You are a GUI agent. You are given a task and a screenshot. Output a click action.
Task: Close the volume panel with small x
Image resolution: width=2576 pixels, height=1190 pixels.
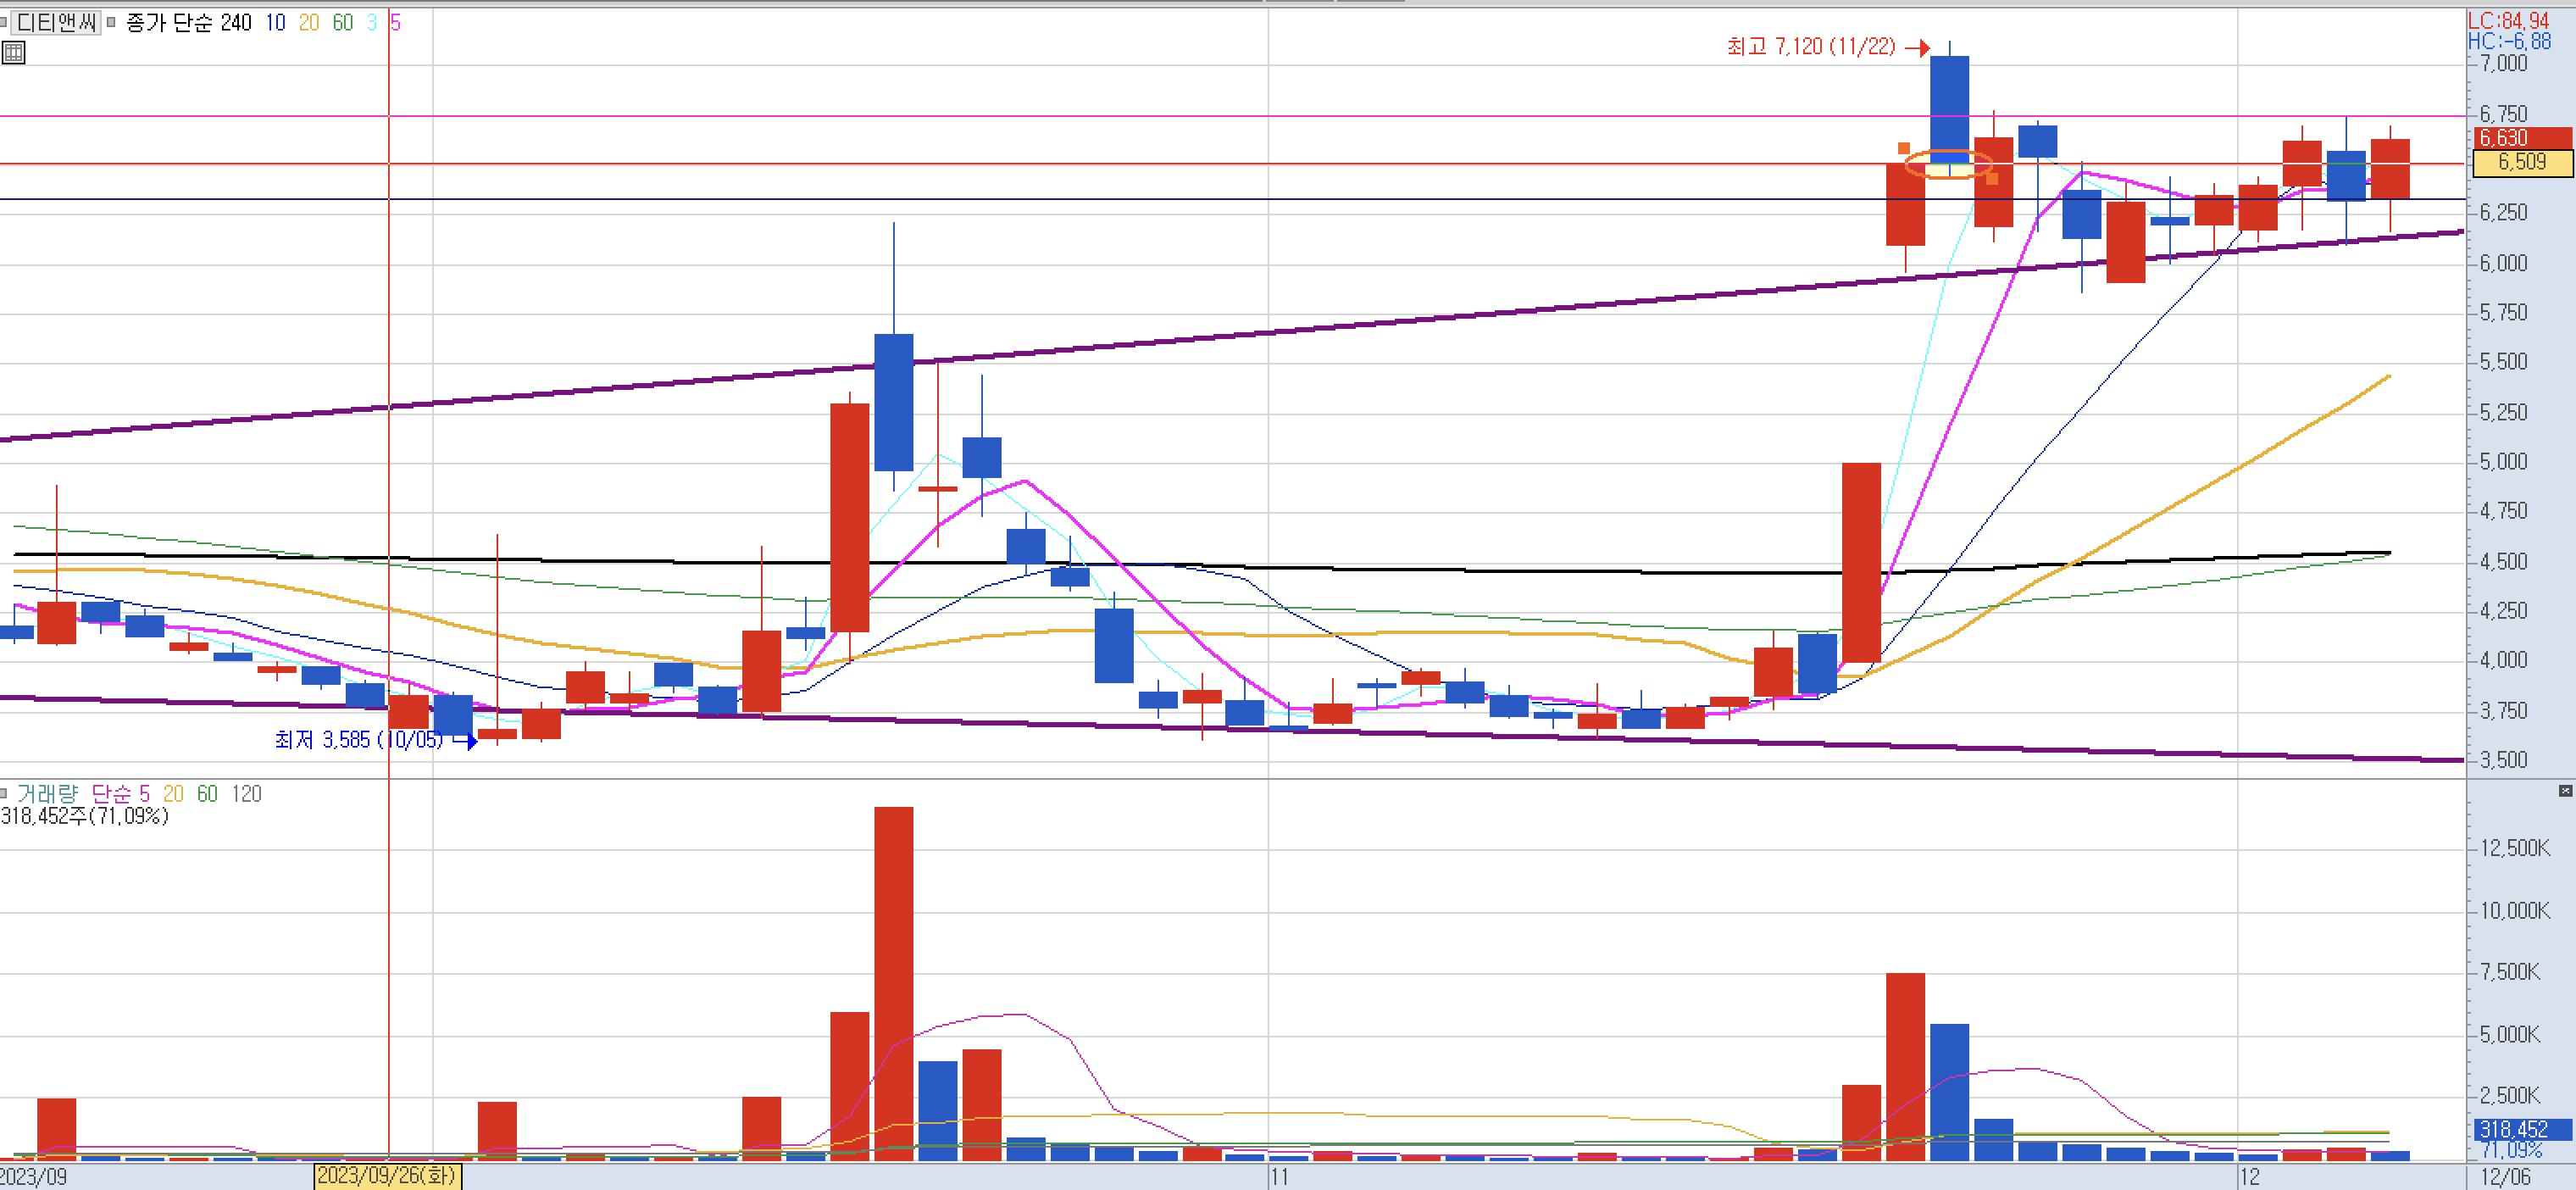pos(2564,791)
